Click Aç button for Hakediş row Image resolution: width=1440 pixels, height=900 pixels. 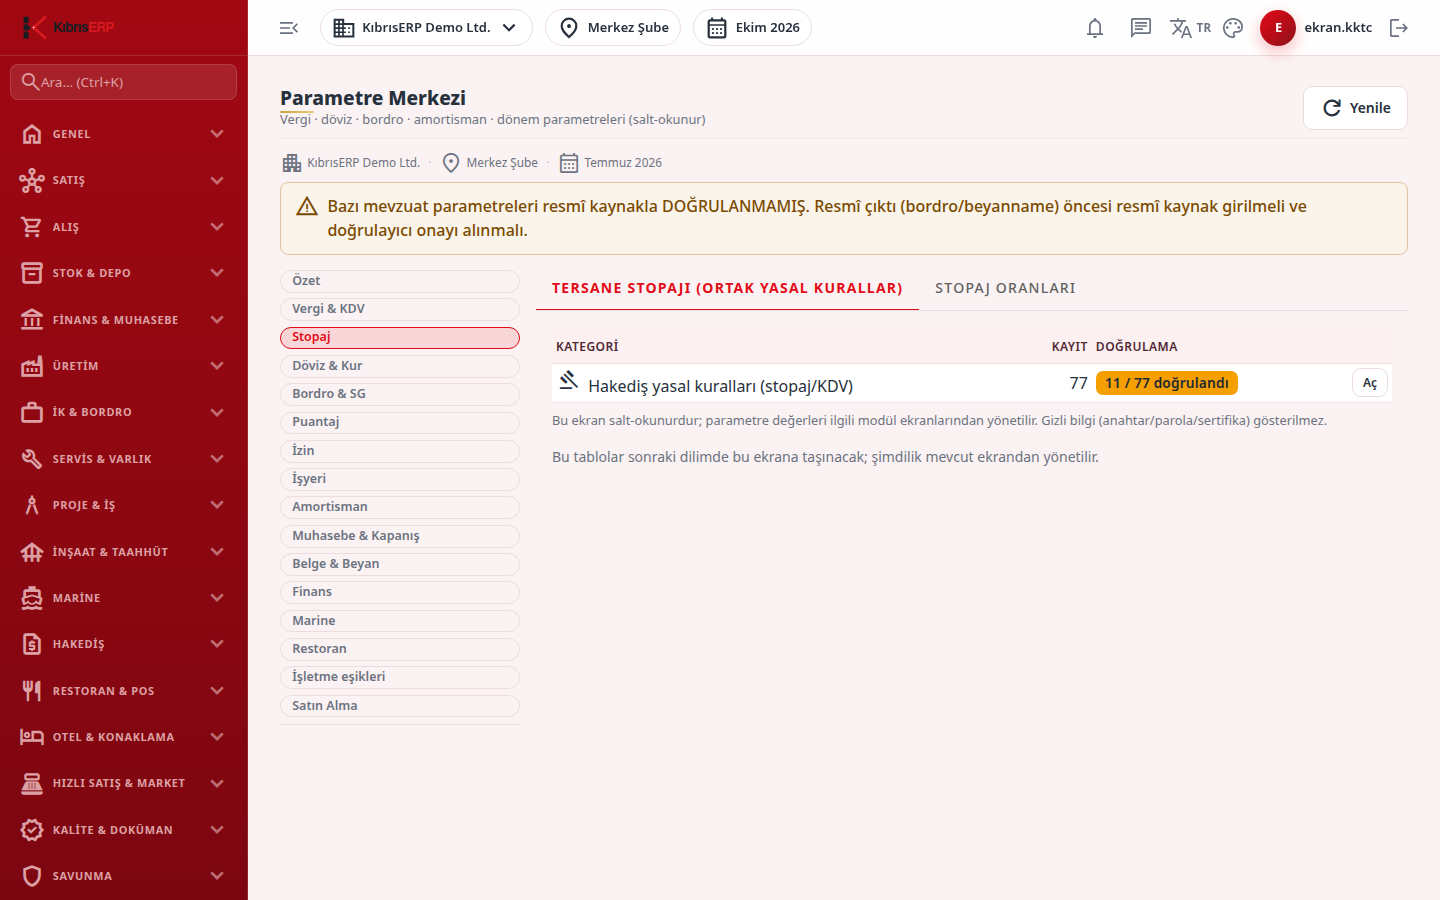coord(1370,383)
